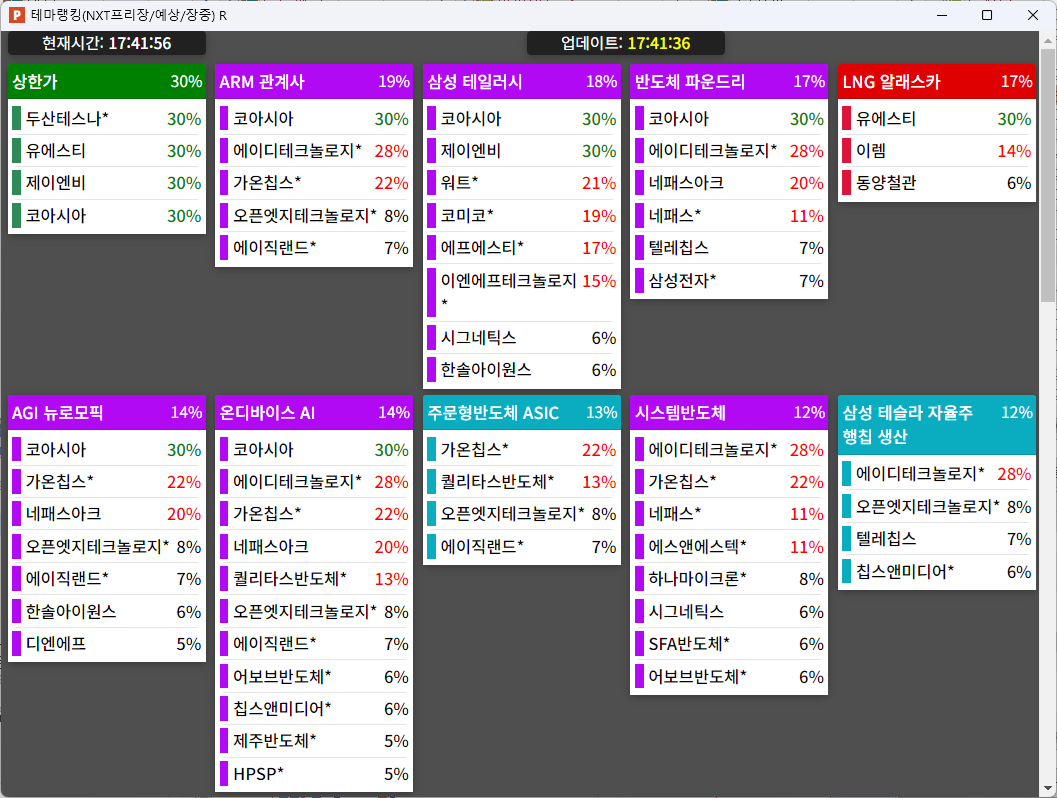Select 제이엔비 under 삼성 테일러시
1057x798 pixels.
point(522,151)
